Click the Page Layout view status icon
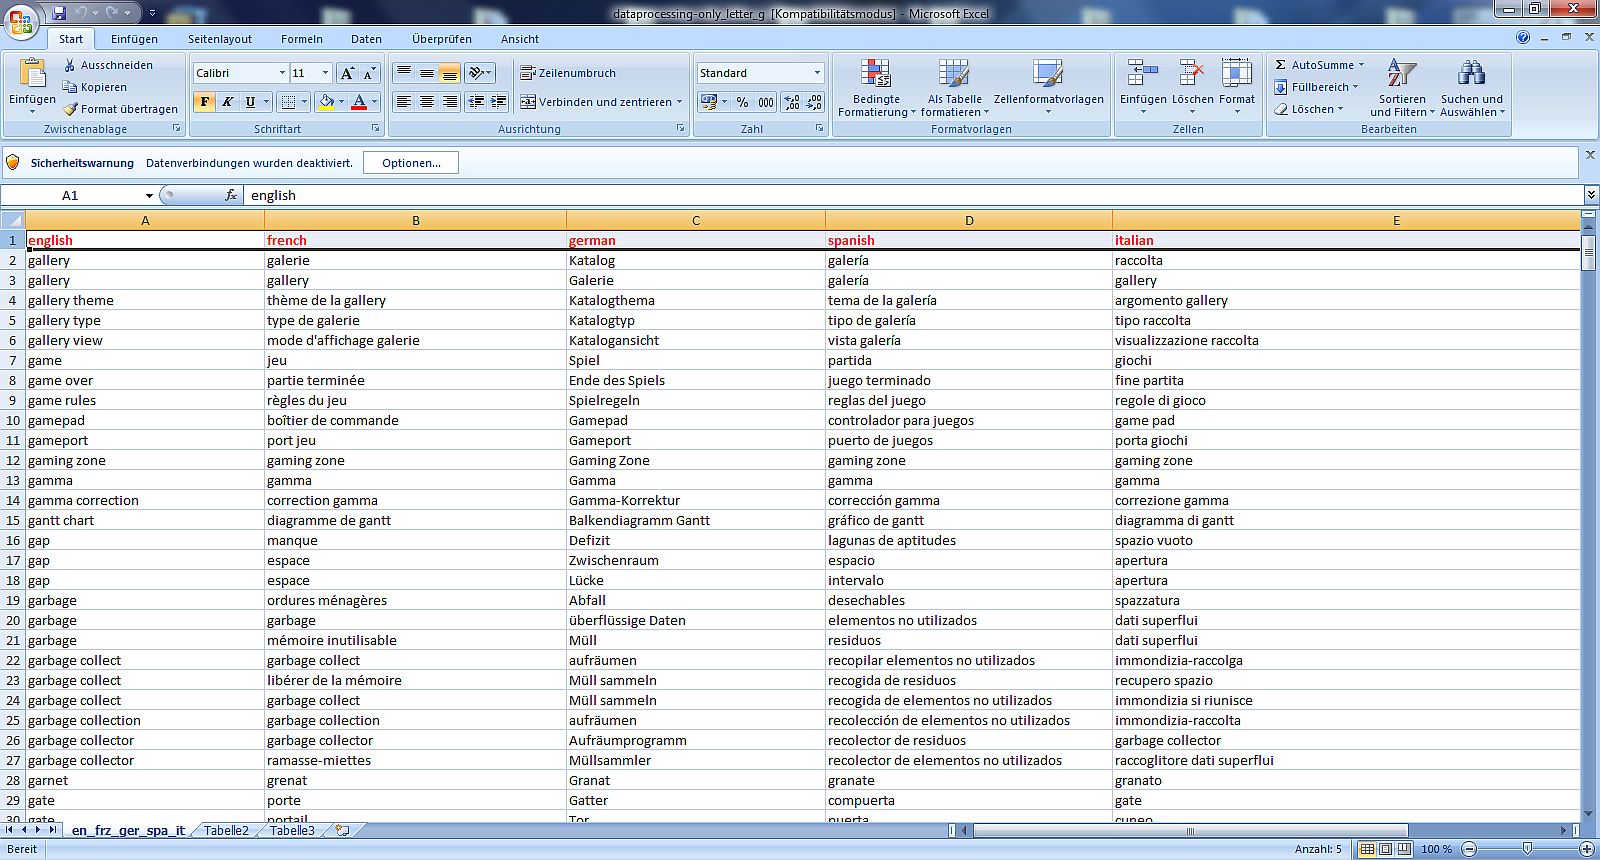The height and width of the screenshot is (860, 1600). 1385,849
